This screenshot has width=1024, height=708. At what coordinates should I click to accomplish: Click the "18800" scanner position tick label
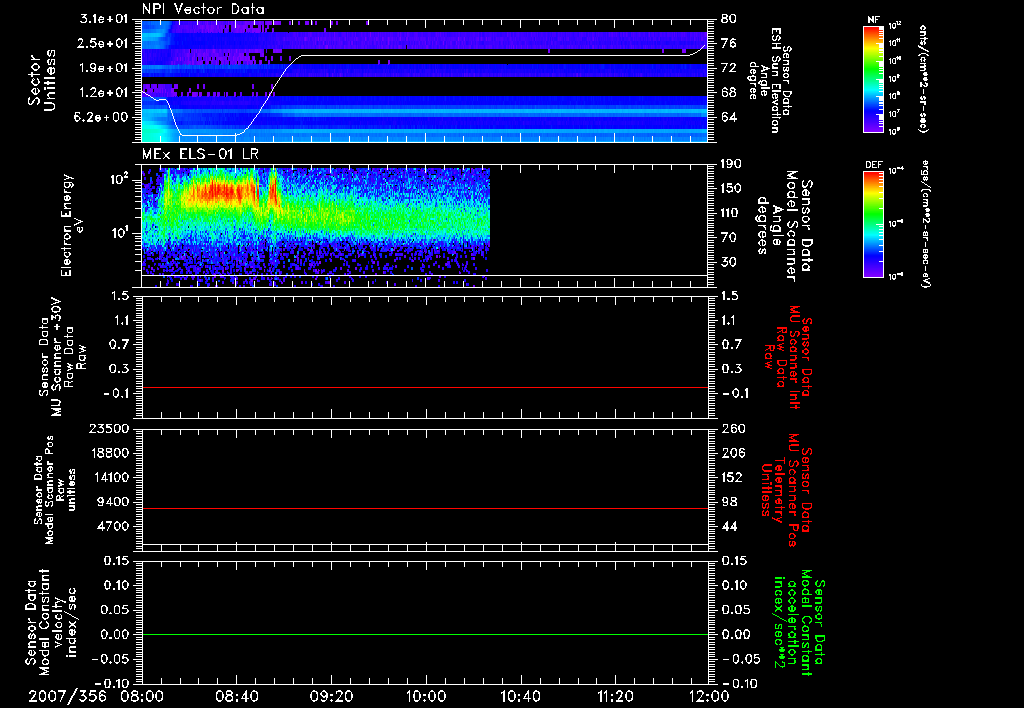(110, 453)
